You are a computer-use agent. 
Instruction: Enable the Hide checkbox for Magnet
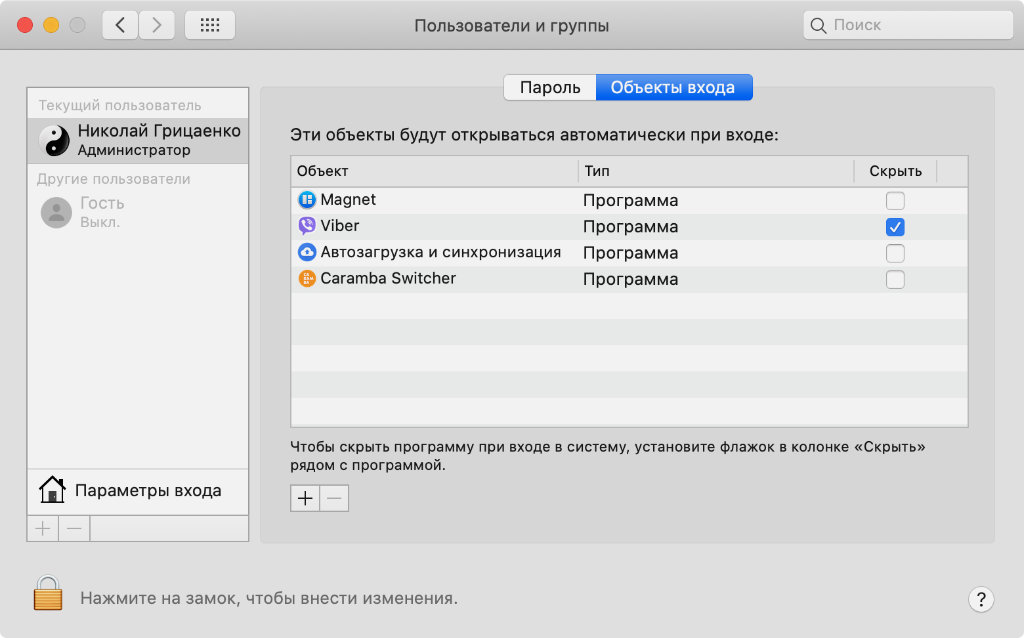(895, 201)
